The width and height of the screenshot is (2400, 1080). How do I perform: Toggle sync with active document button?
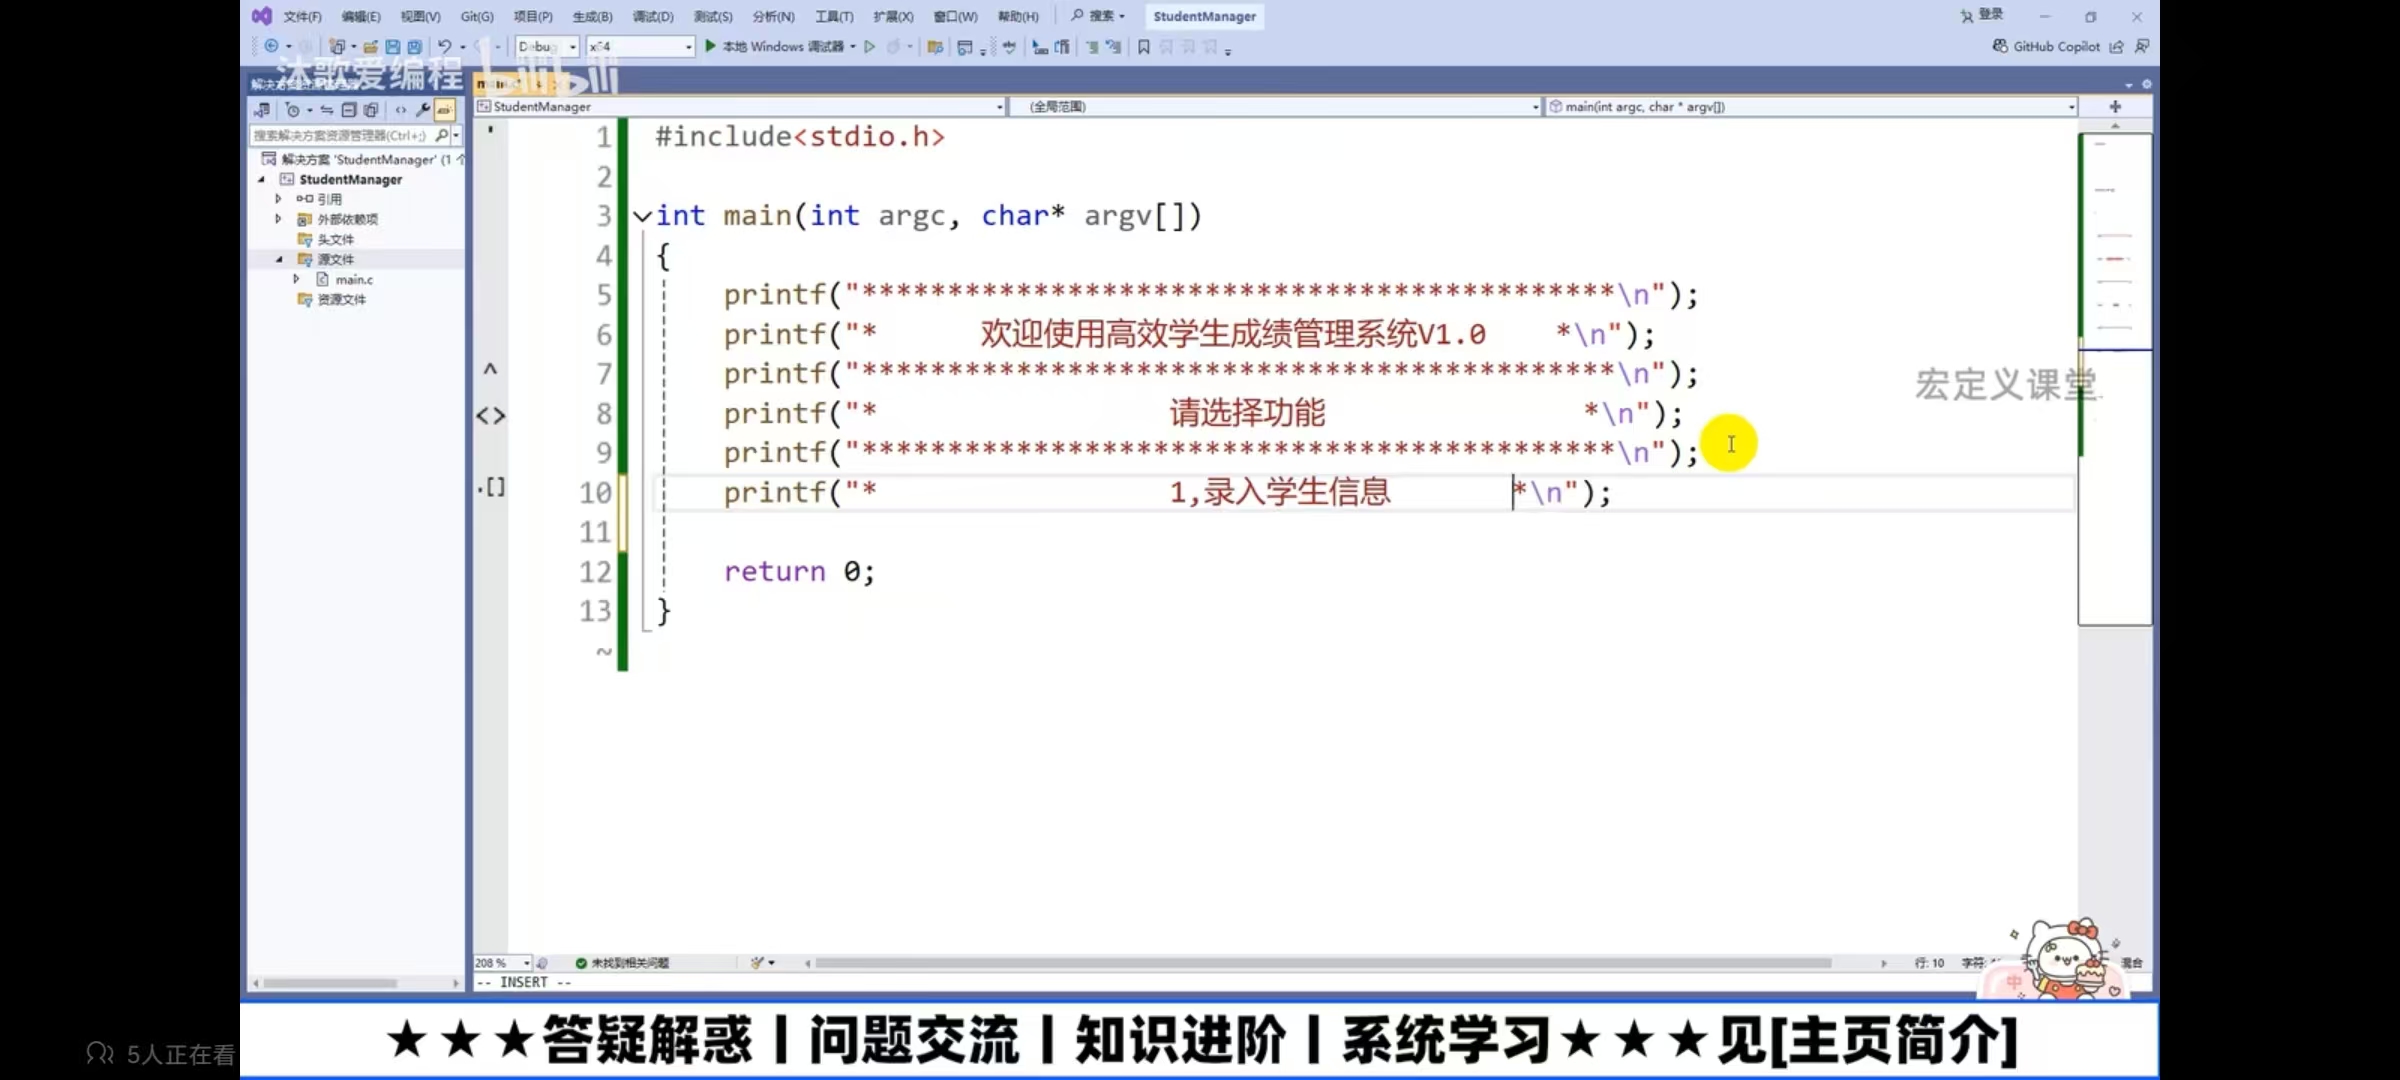[327, 110]
